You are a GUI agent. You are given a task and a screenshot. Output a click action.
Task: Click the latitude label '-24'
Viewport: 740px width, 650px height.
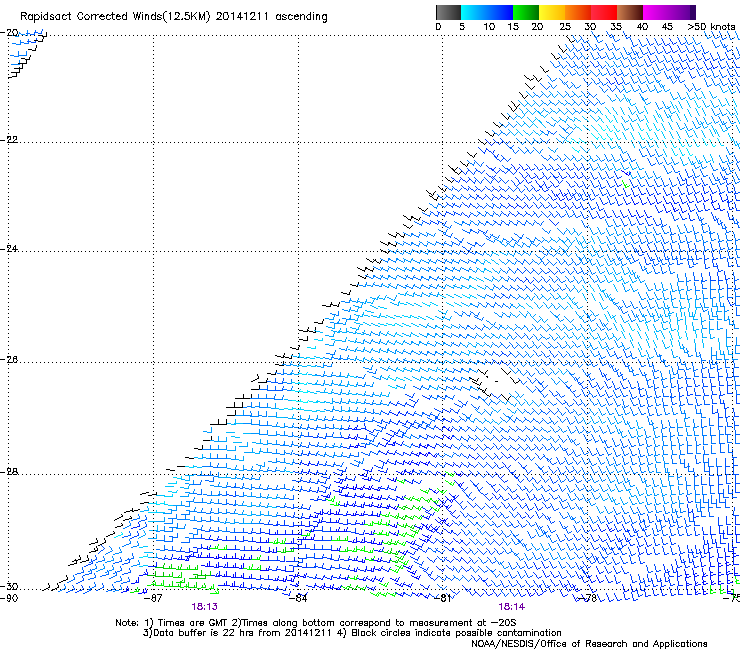pos(9,249)
